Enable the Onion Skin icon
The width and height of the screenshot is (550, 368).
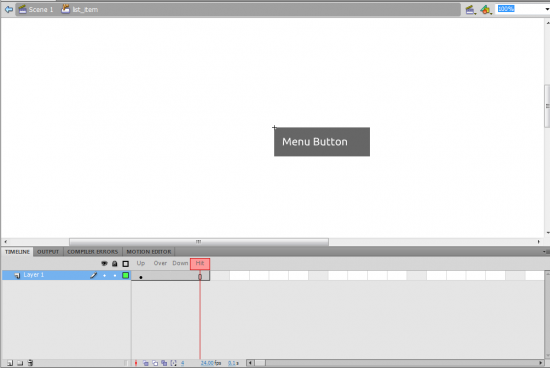pyautogui.click(x=146, y=363)
